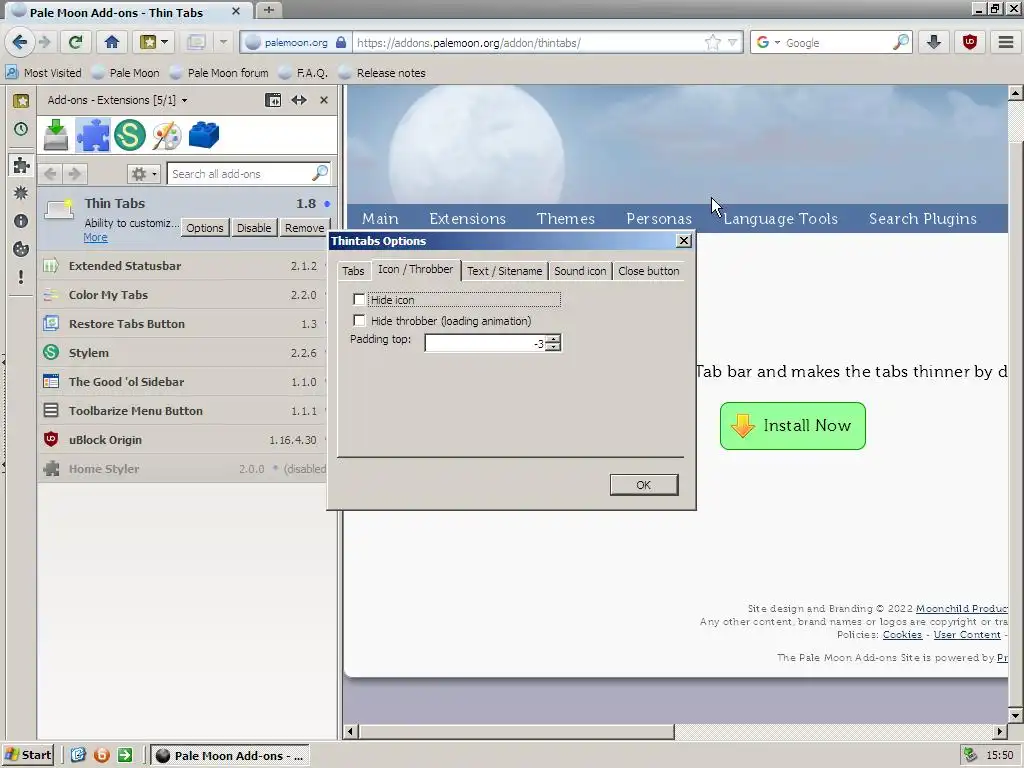This screenshot has width=1024, height=768.
Task: Enable Hide throbber (loading animation) checkbox
Action: [x=359, y=321]
